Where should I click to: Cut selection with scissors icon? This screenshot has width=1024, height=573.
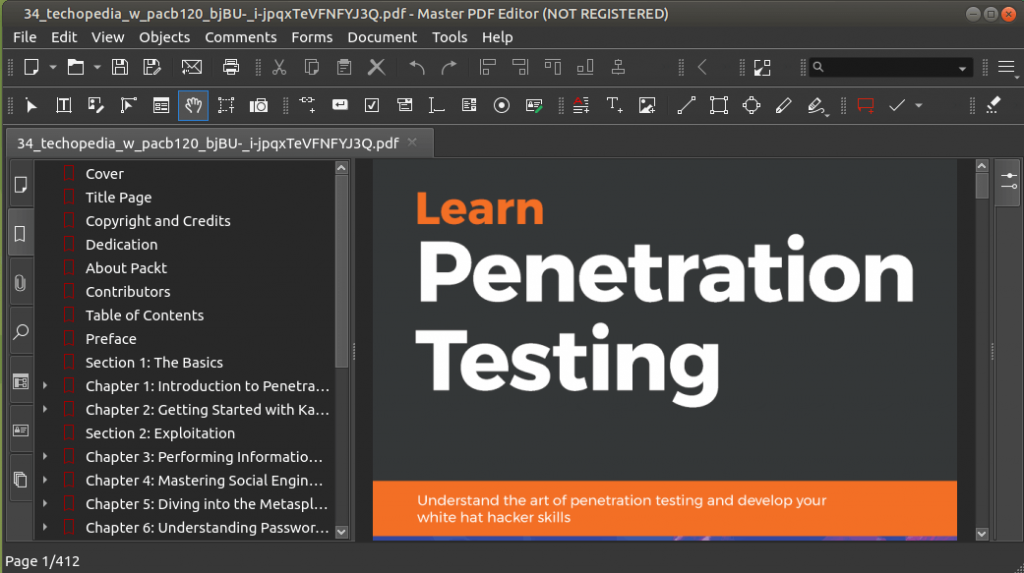[x=280, y=67]
